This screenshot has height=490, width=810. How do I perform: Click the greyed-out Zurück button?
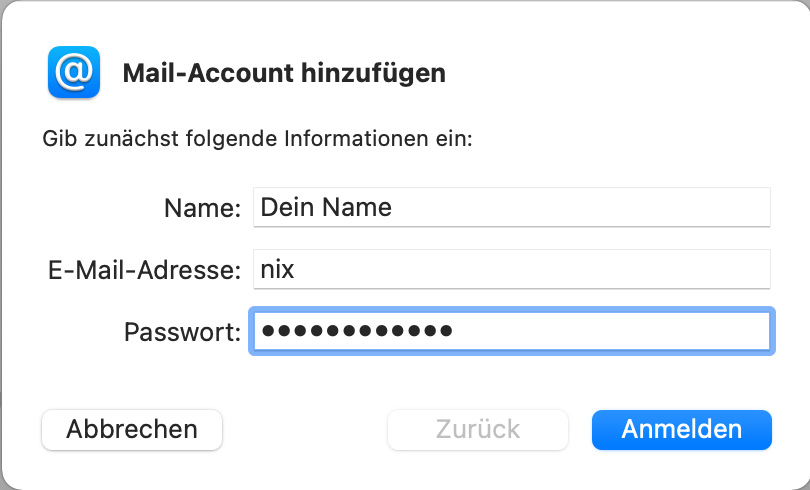pyautogui.click(x=478, y=430)
